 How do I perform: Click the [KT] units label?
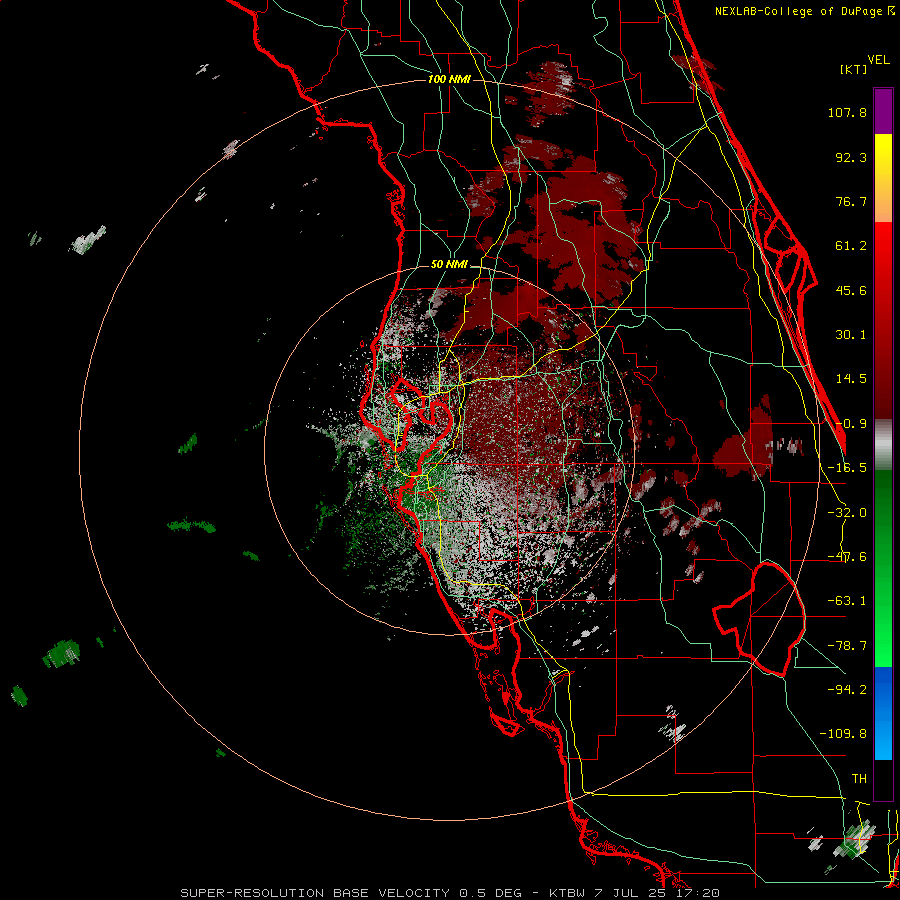click(x=853, y=69)
